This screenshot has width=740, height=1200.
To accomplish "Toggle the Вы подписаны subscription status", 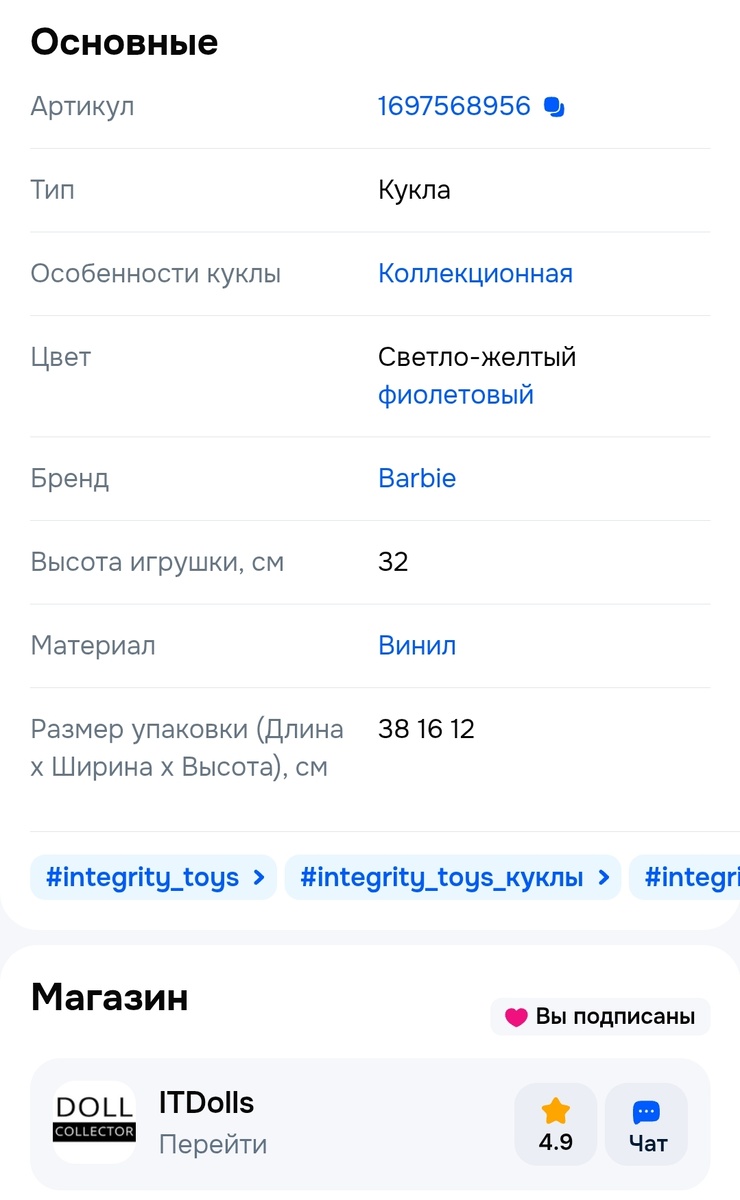I will click(x=600, y=1017).
